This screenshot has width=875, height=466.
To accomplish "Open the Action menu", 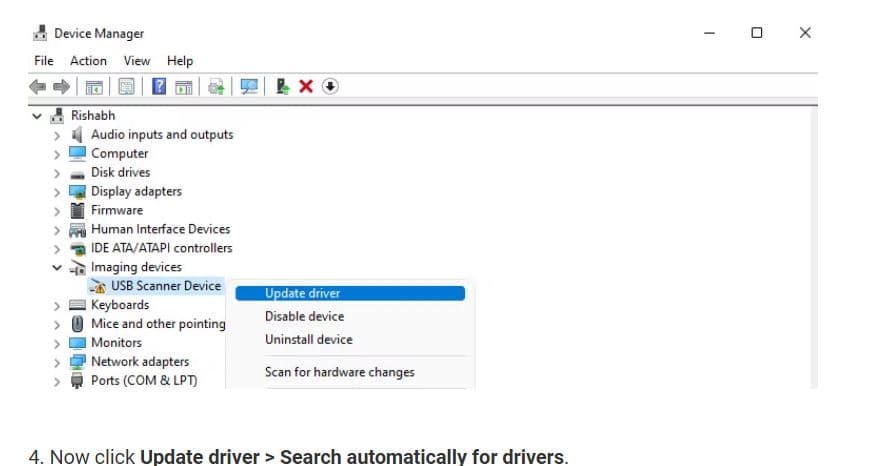I will (x=88, y=61).
